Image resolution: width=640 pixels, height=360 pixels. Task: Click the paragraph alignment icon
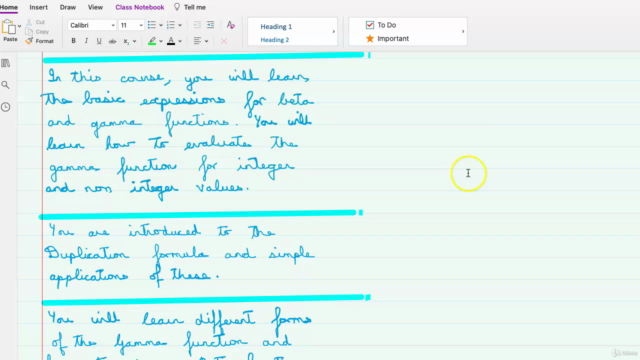click(x=197, y=41)
